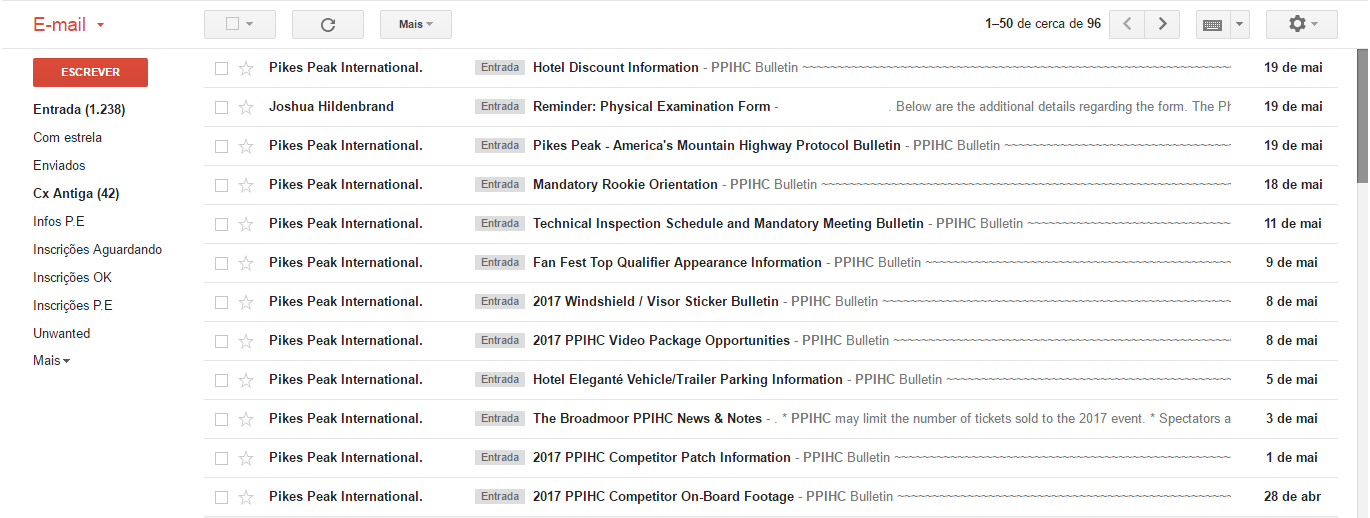This screenshot has width=1370, height=518.
Task: Tick the Mandatory Rookie Orientation checkbox
Action: point(221,185)
